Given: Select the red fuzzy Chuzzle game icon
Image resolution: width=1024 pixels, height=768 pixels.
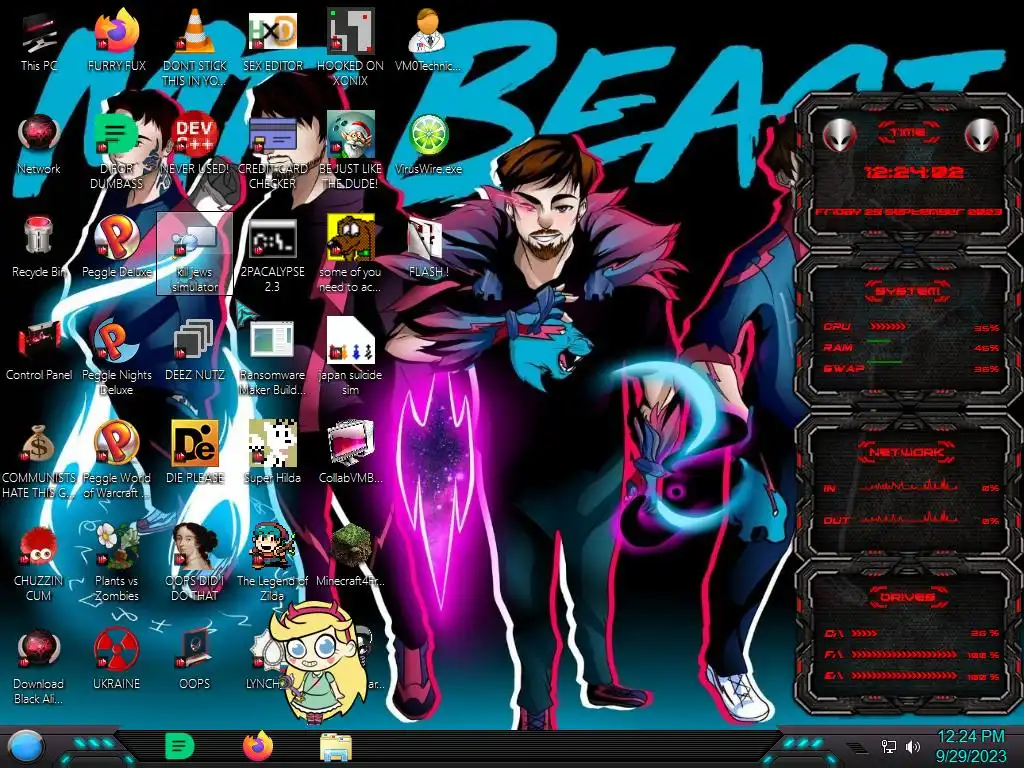Looking at the screenshot, I should click(x=38, y=563).
